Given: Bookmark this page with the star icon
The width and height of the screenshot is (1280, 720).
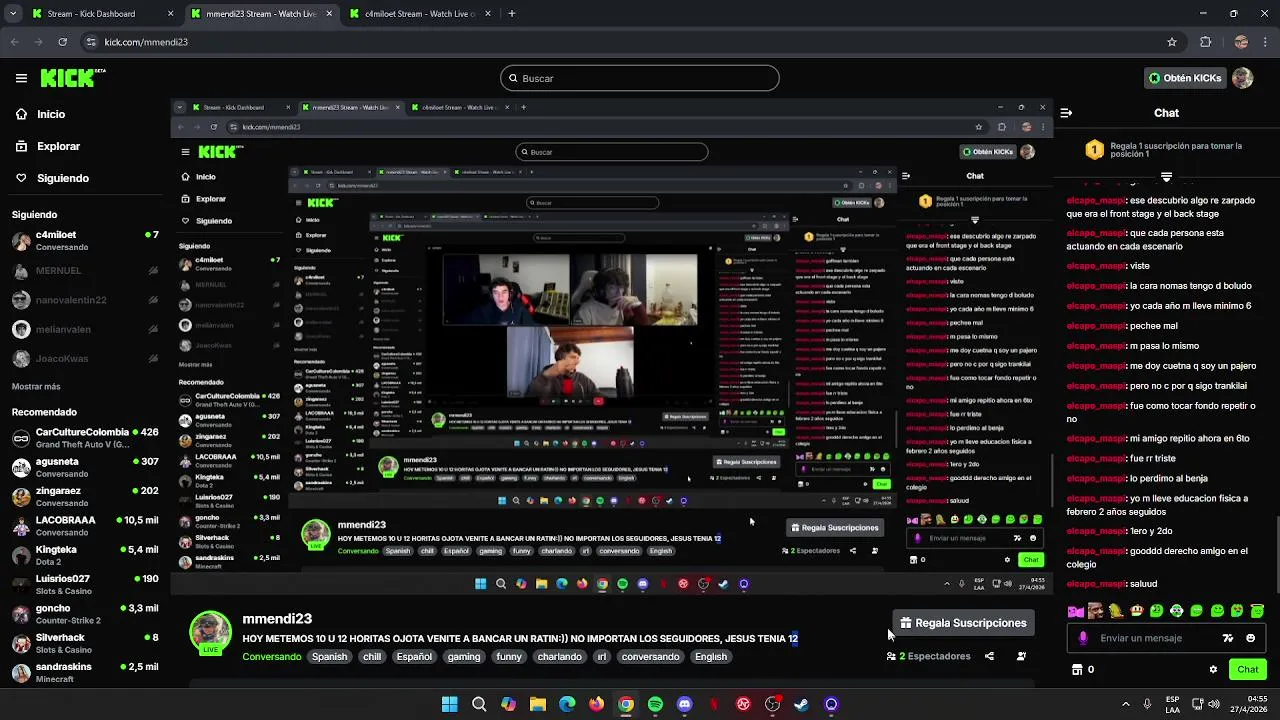Looking at the screenshot, I should click(1172, 42).
